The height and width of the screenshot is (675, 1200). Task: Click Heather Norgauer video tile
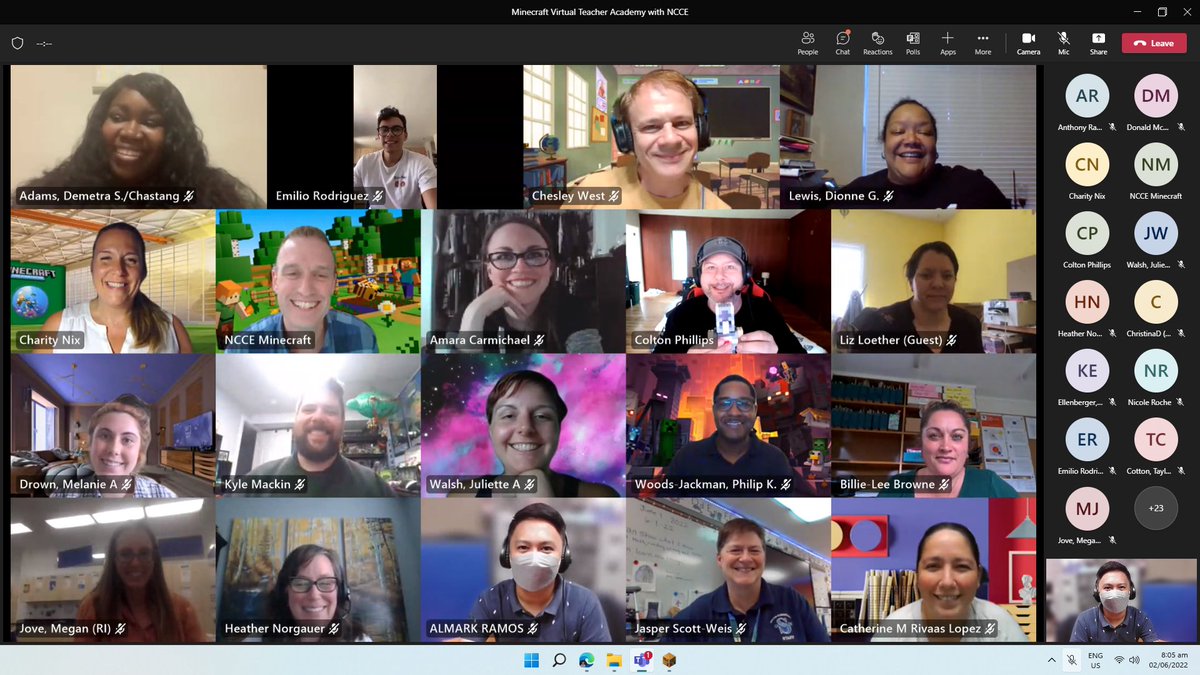coord(318,570)
